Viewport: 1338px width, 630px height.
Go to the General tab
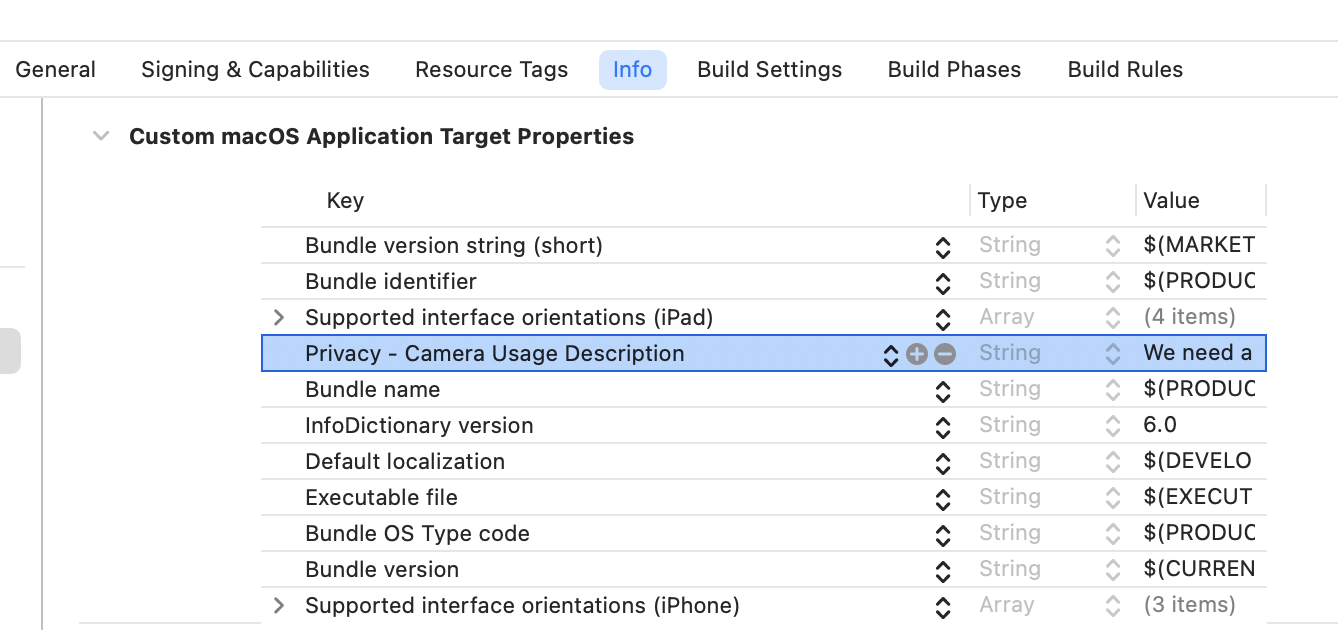pos(56,70)
